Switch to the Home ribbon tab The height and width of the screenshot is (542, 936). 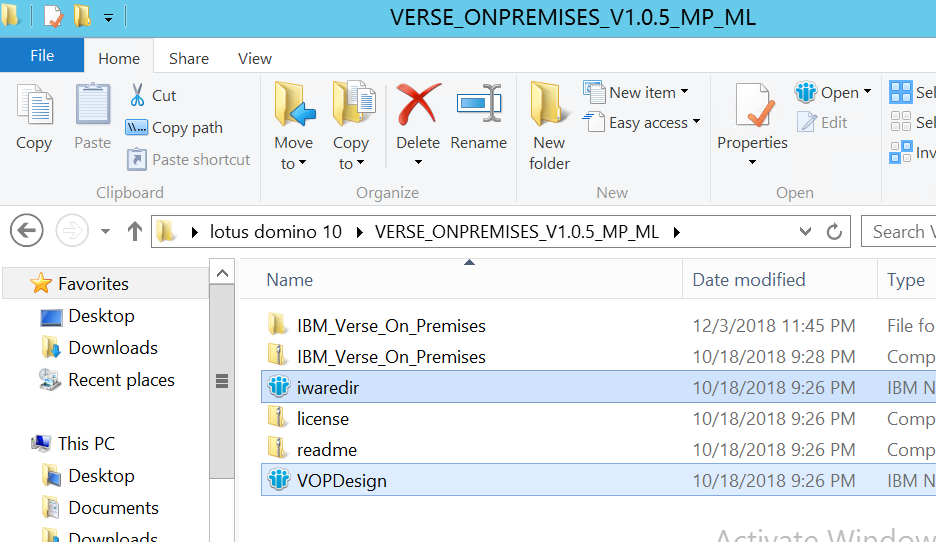tap(119, 58)
